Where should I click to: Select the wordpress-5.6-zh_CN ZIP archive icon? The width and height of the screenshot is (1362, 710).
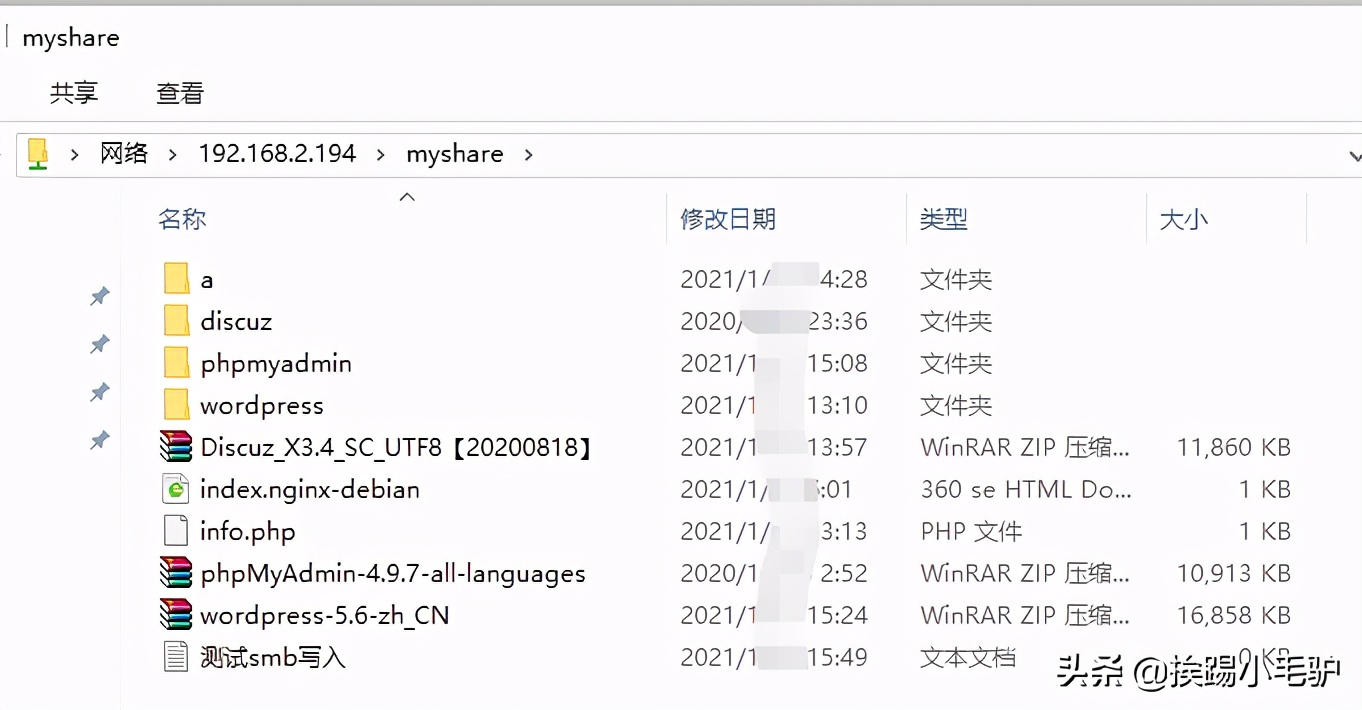tap(176, 615)
